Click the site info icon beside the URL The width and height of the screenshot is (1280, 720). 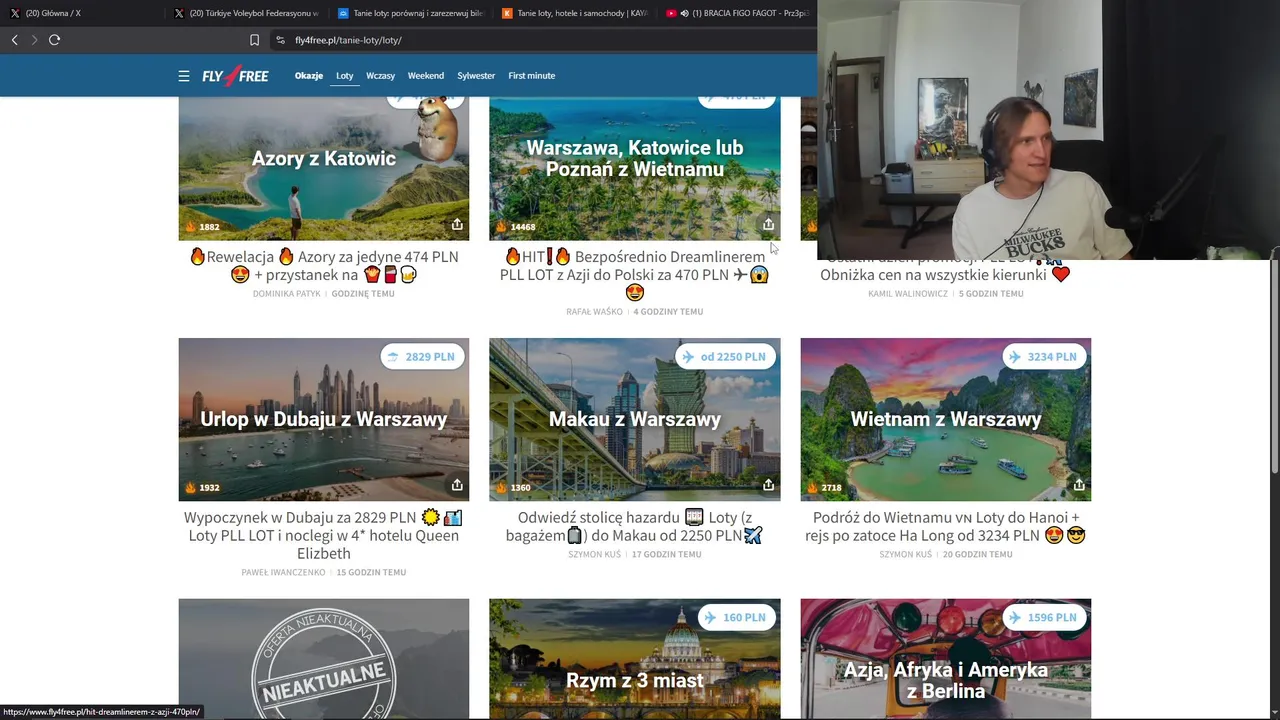(280, 40)
